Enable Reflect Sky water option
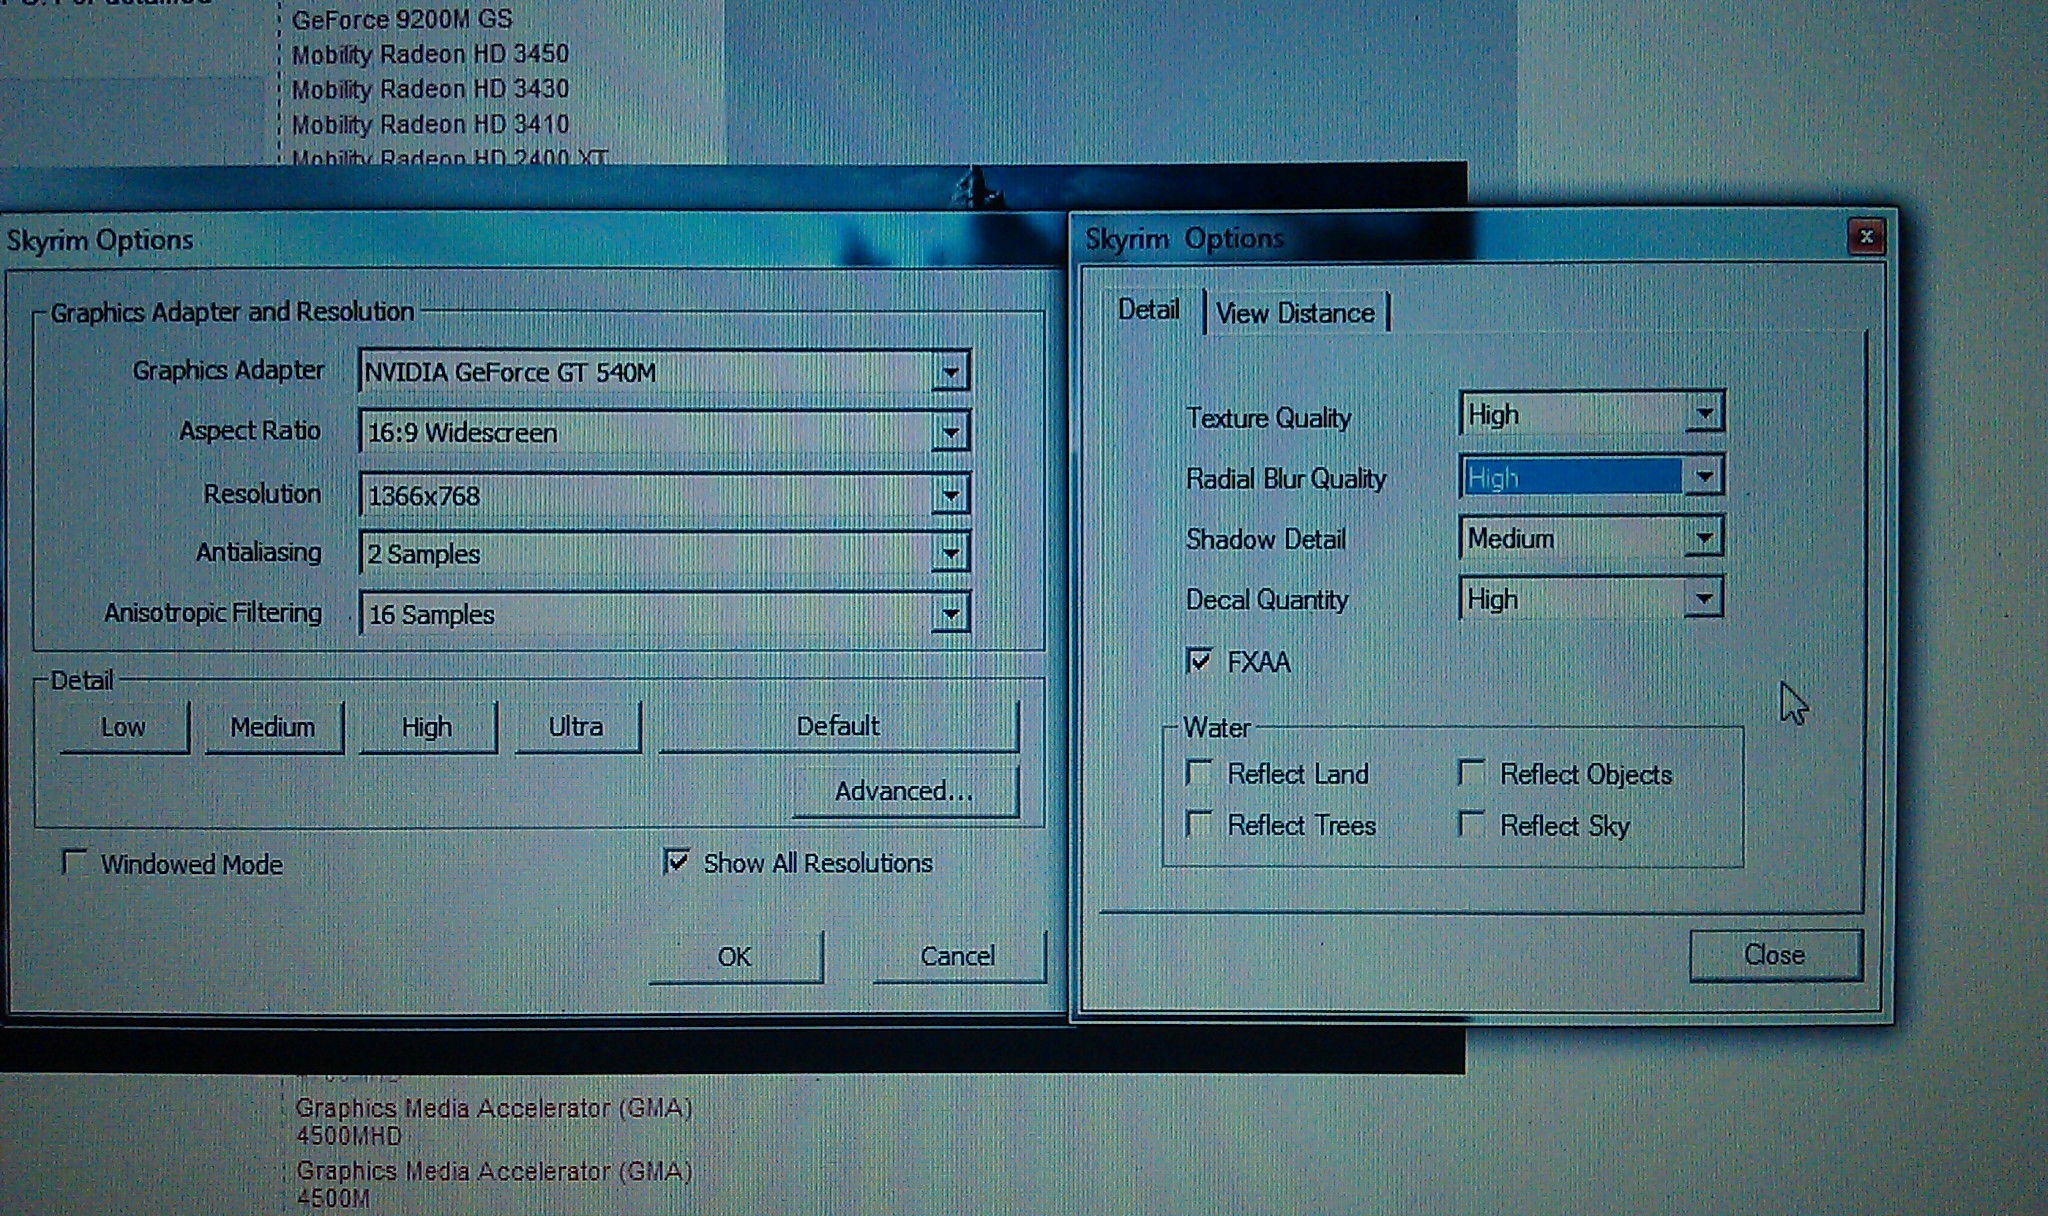The width and height of the screenshot is (2048, 1216). coord(1471,824)
